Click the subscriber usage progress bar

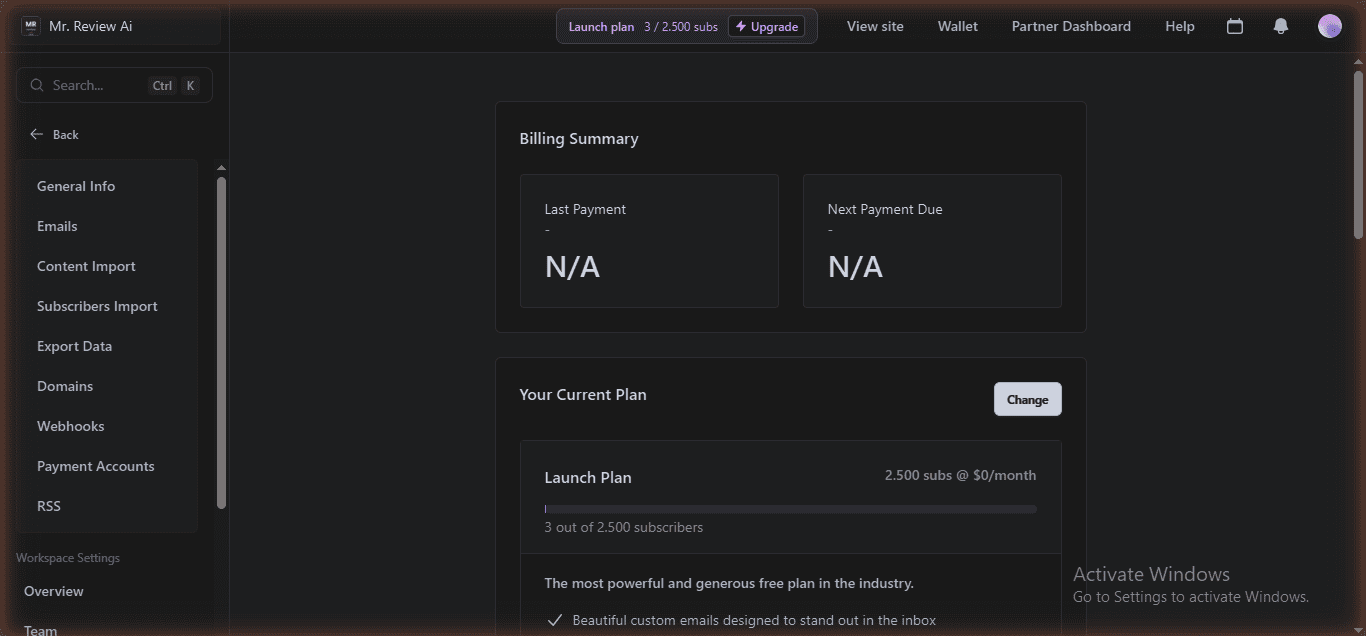point(790,509)
